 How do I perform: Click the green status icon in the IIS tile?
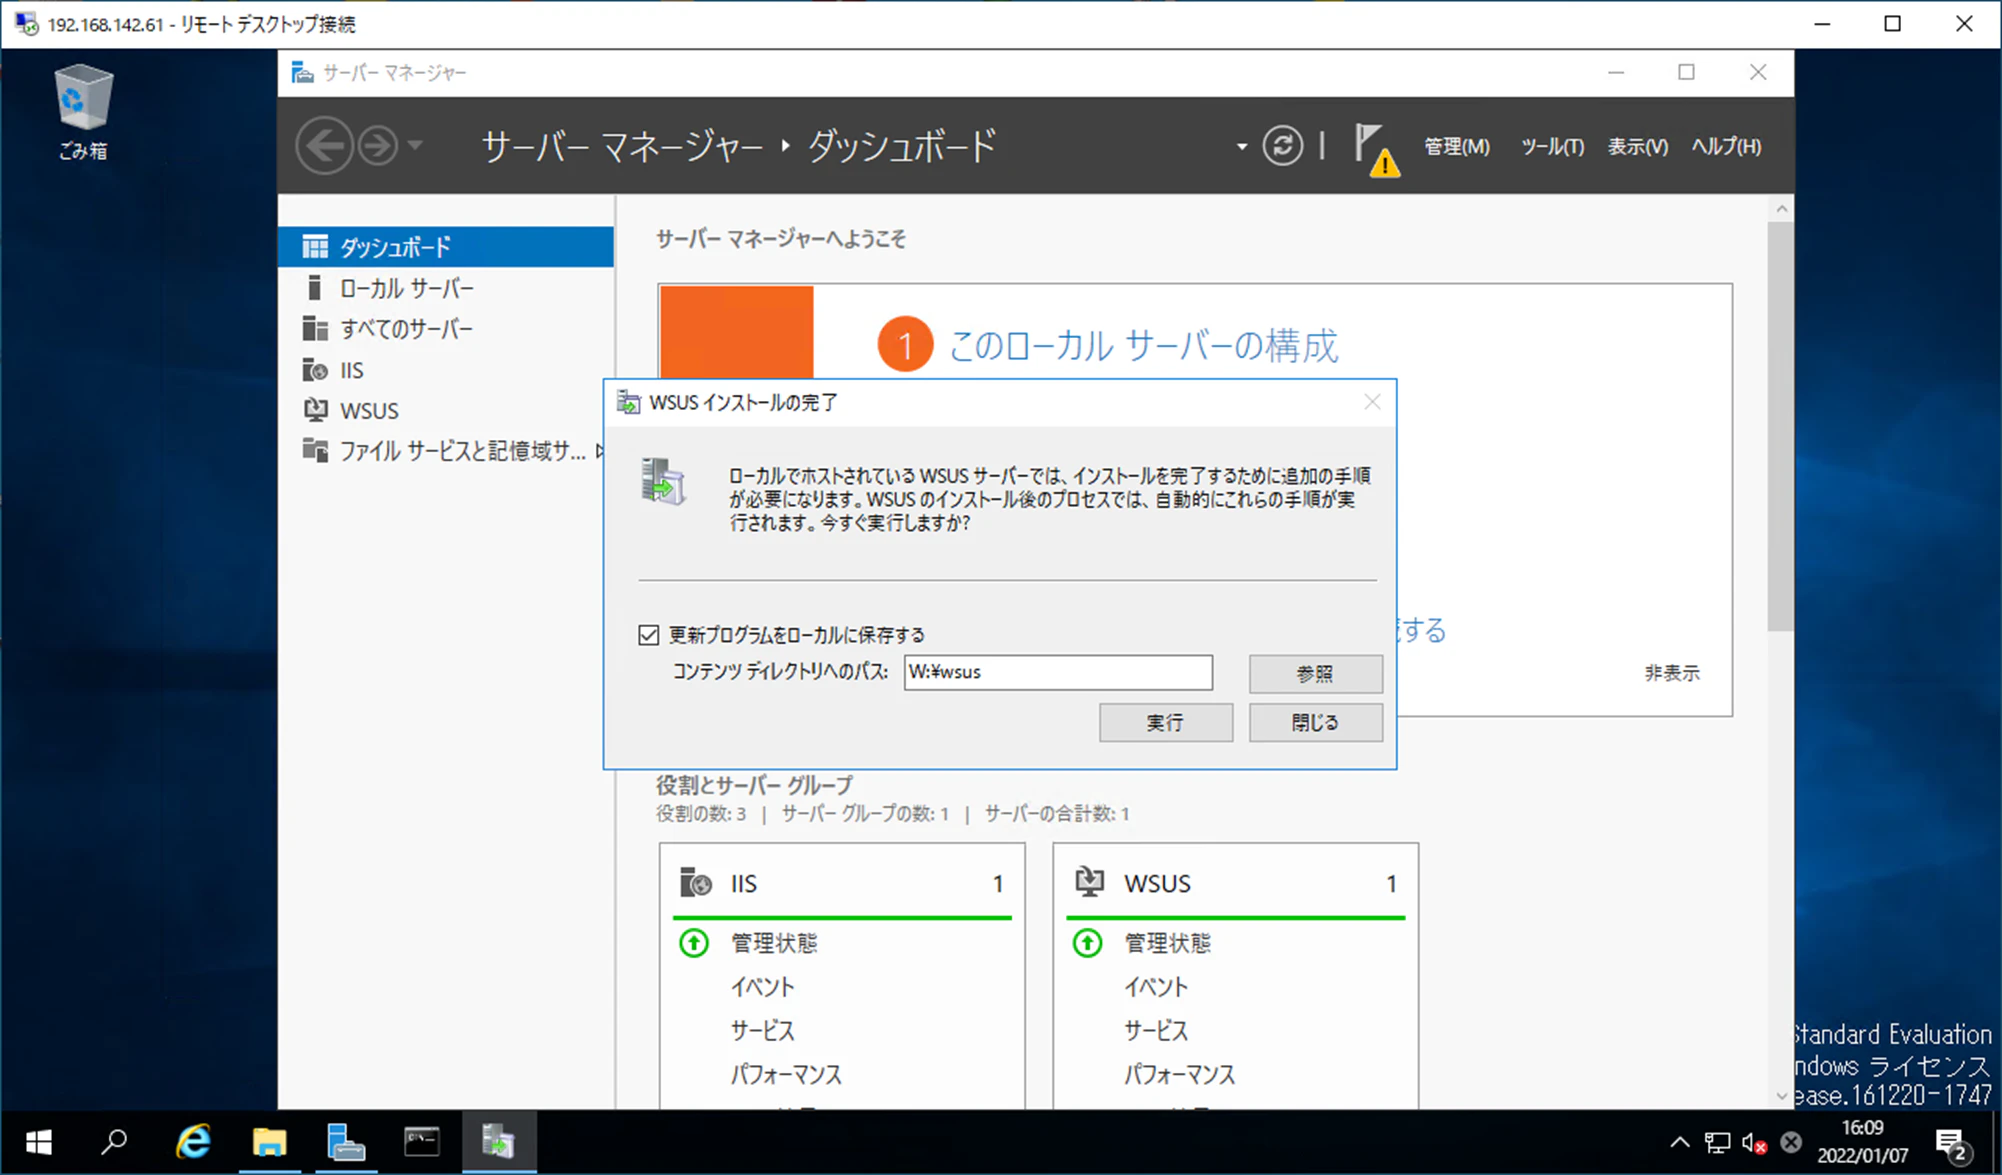coord(693,943)
